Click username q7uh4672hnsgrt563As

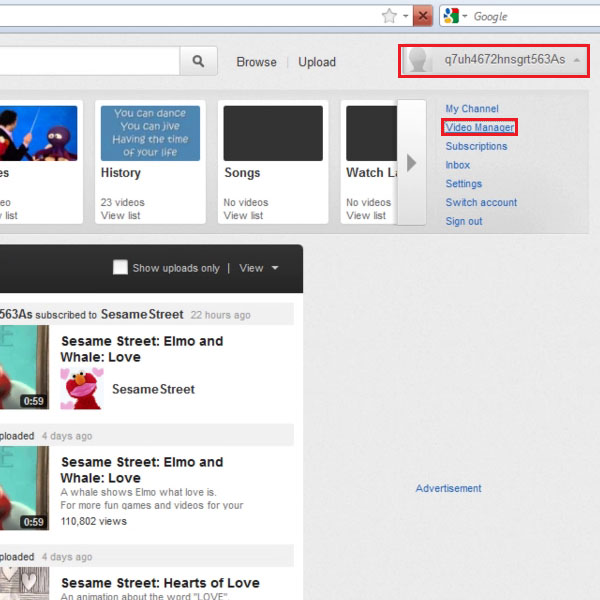point(505,59)
